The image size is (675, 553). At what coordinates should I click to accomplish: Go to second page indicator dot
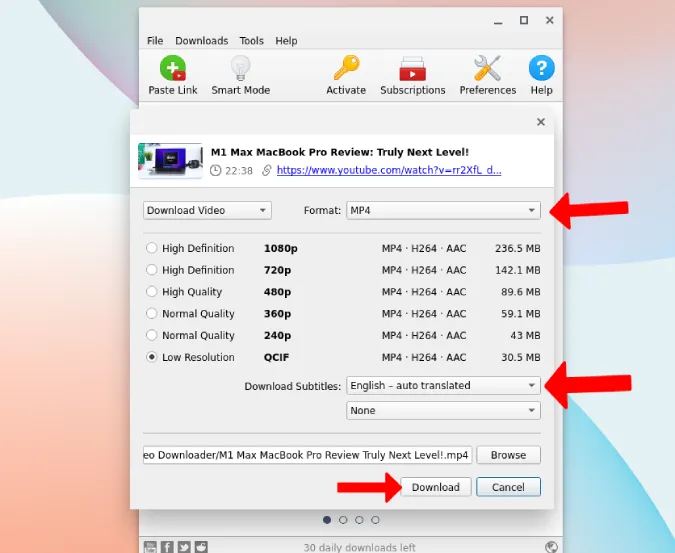[343, 520]
